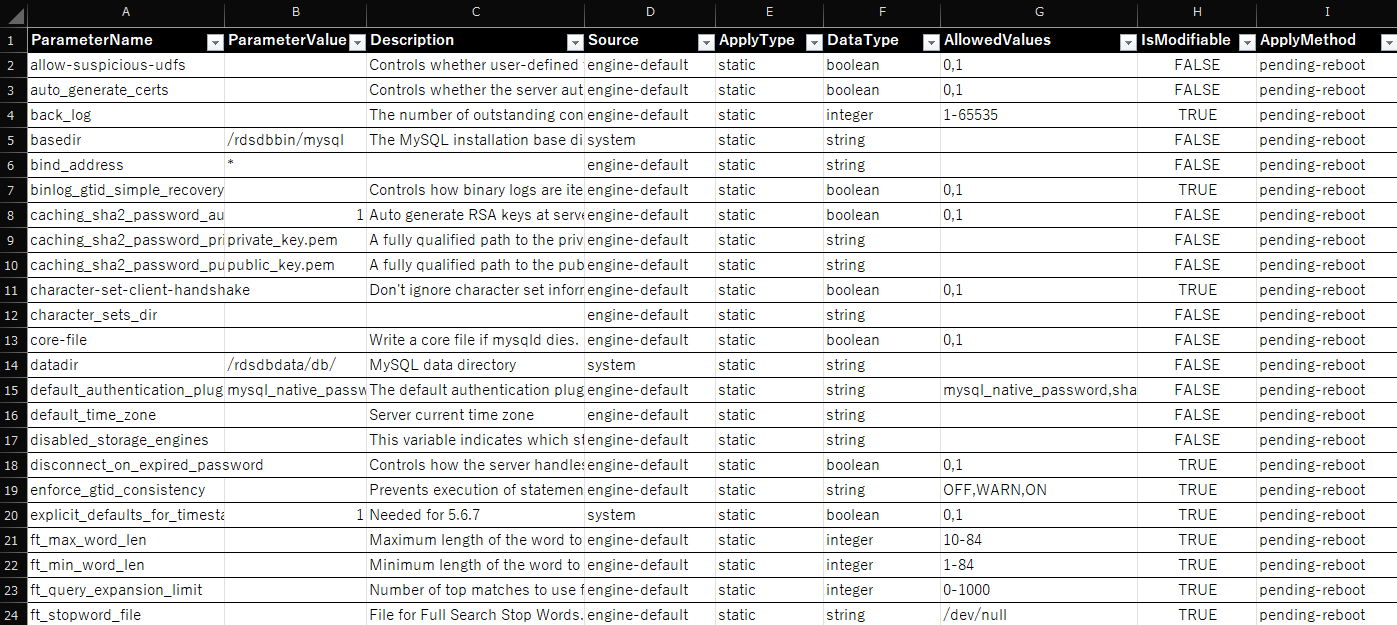Select cell 'explicit_defaults_for_timesta'
The height and width of the screenshot is (625, 1397).
tap(125, 515)
